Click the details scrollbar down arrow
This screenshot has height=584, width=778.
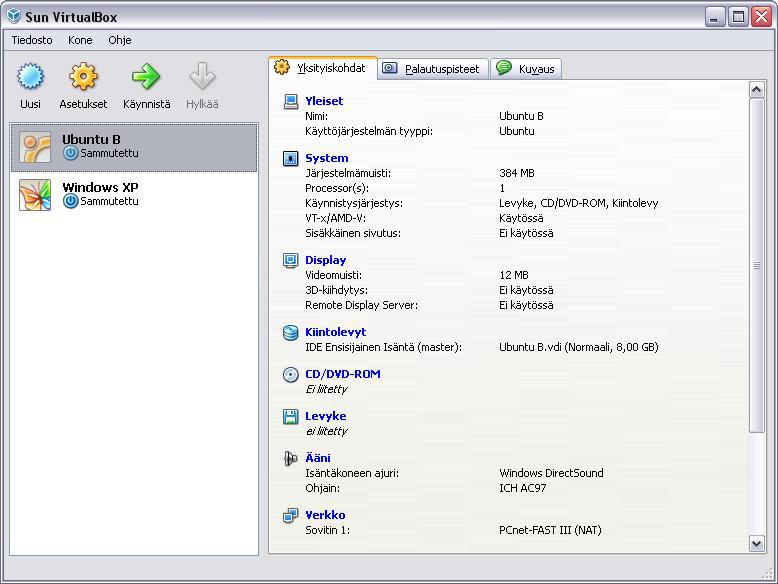click(757, 543)
